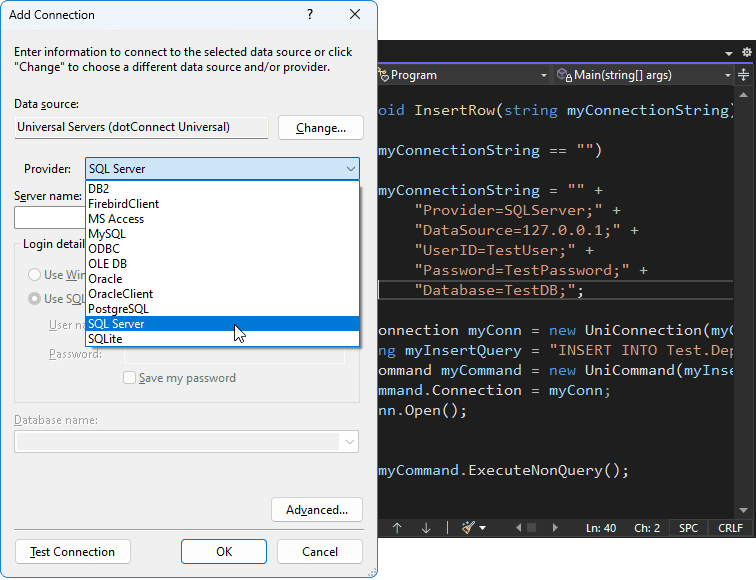This screenshot has height=580, width=756.
Task: Enable Save my password checkbox
Action: click(x=129, y=378)
